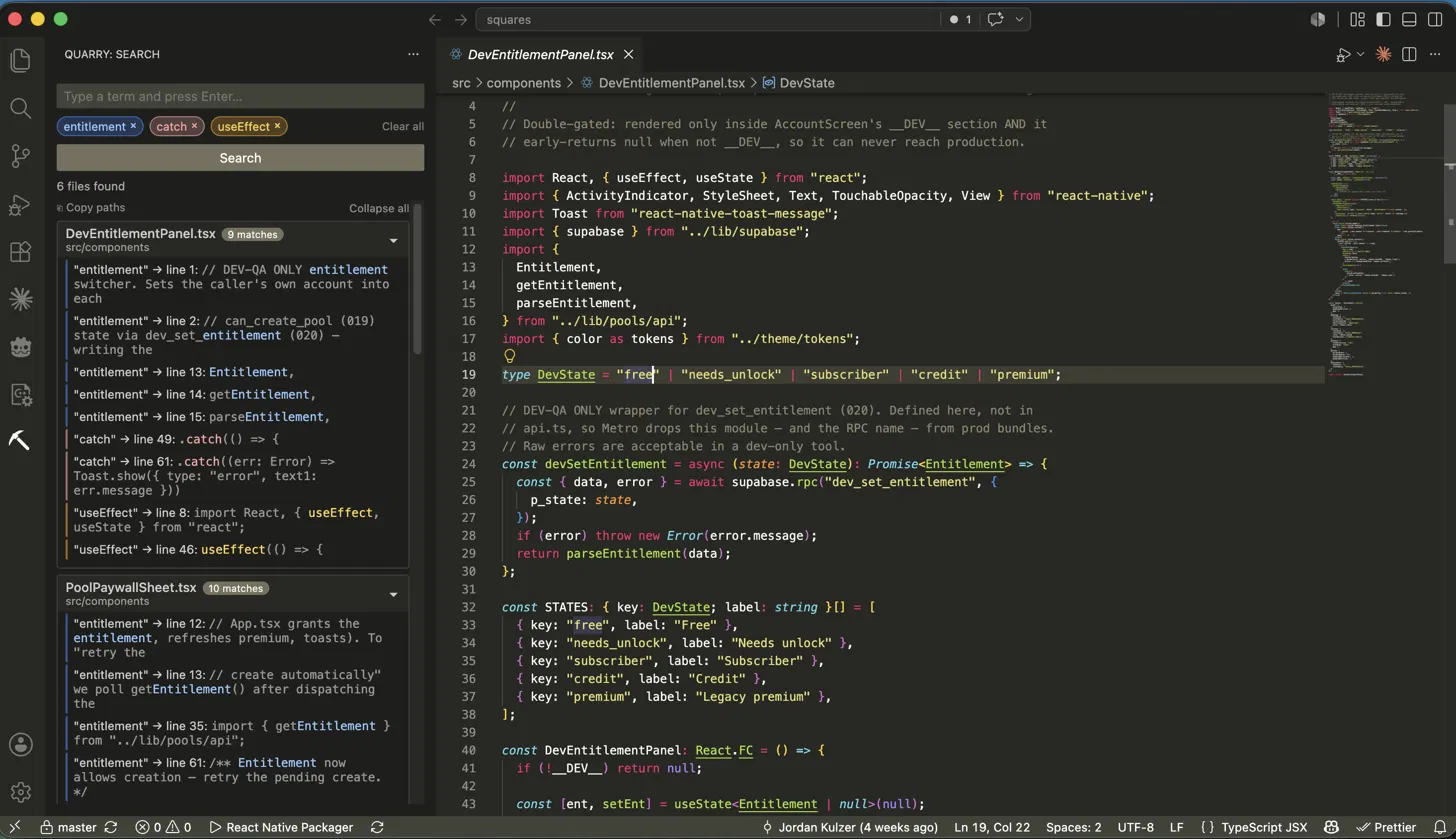Open Run and Debug view
This screenshot has width=1456, height=839.
click(20, 204)
